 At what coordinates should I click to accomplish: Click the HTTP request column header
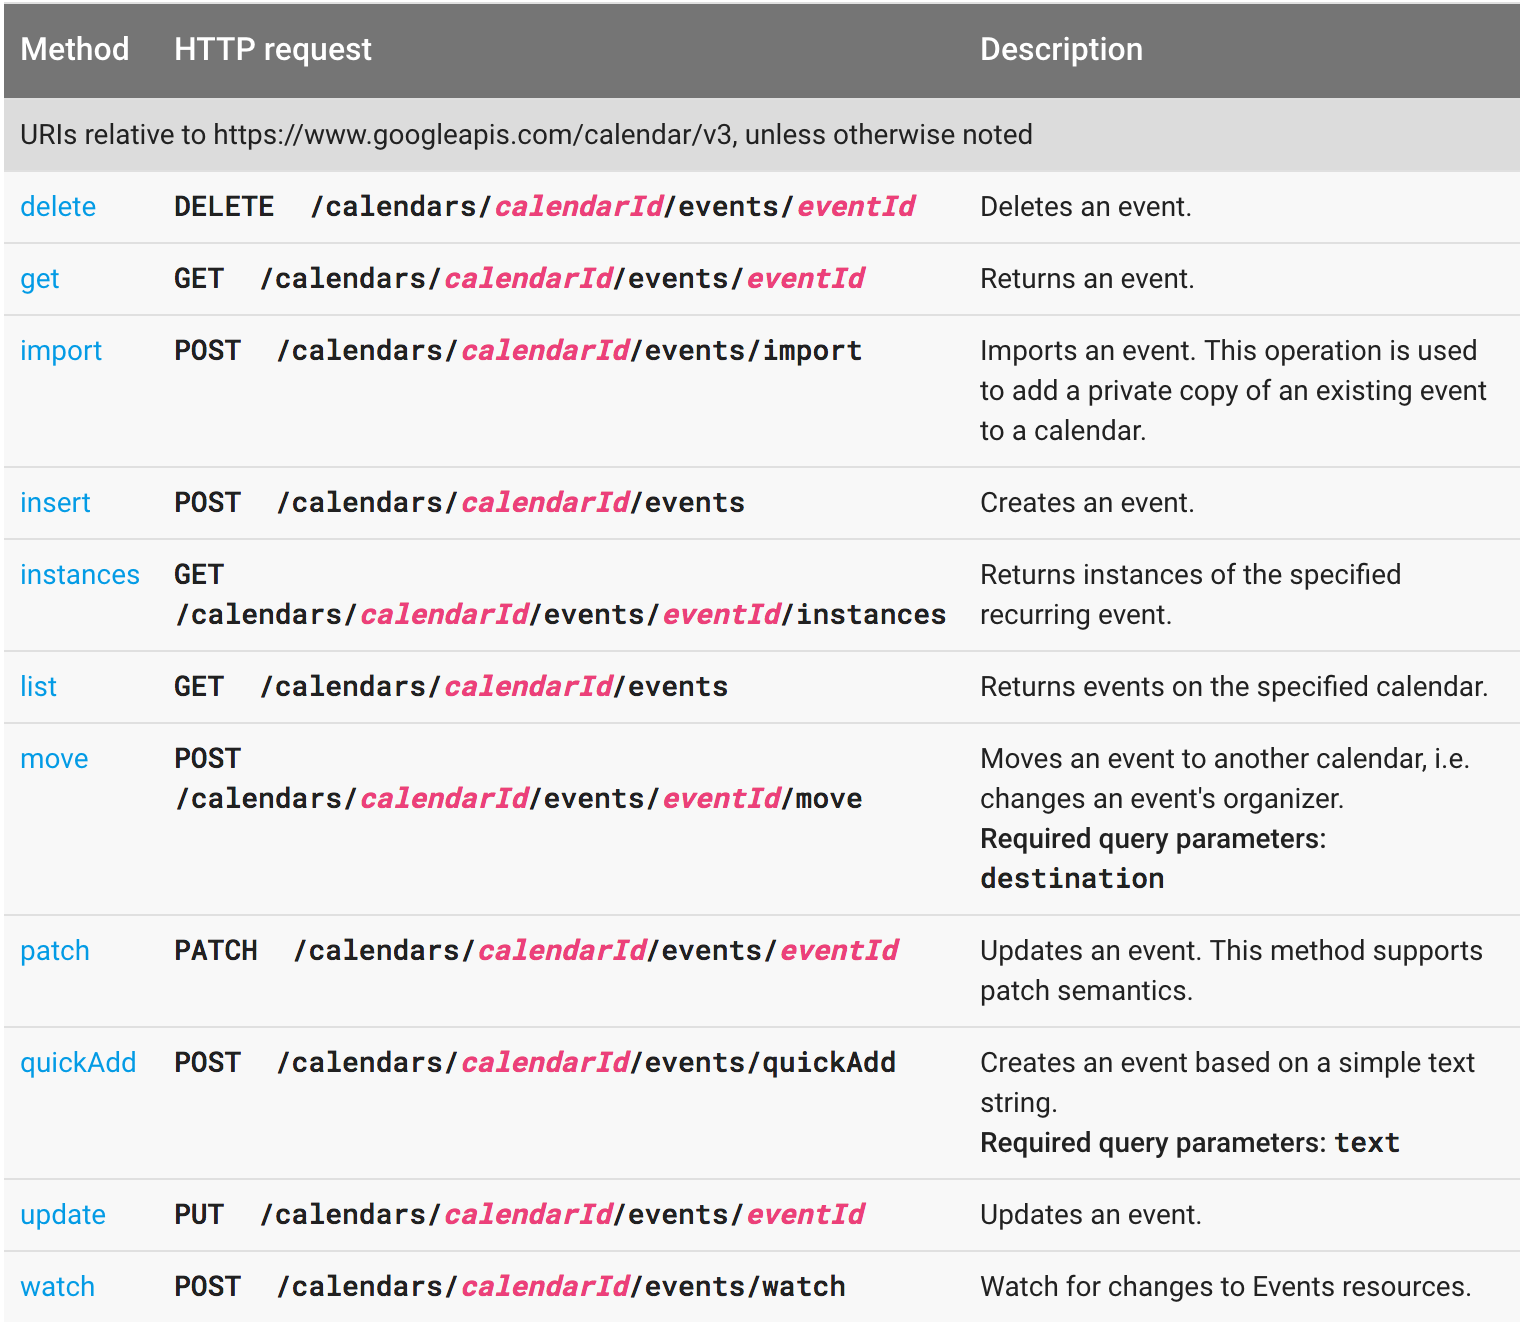click(273, 49)
